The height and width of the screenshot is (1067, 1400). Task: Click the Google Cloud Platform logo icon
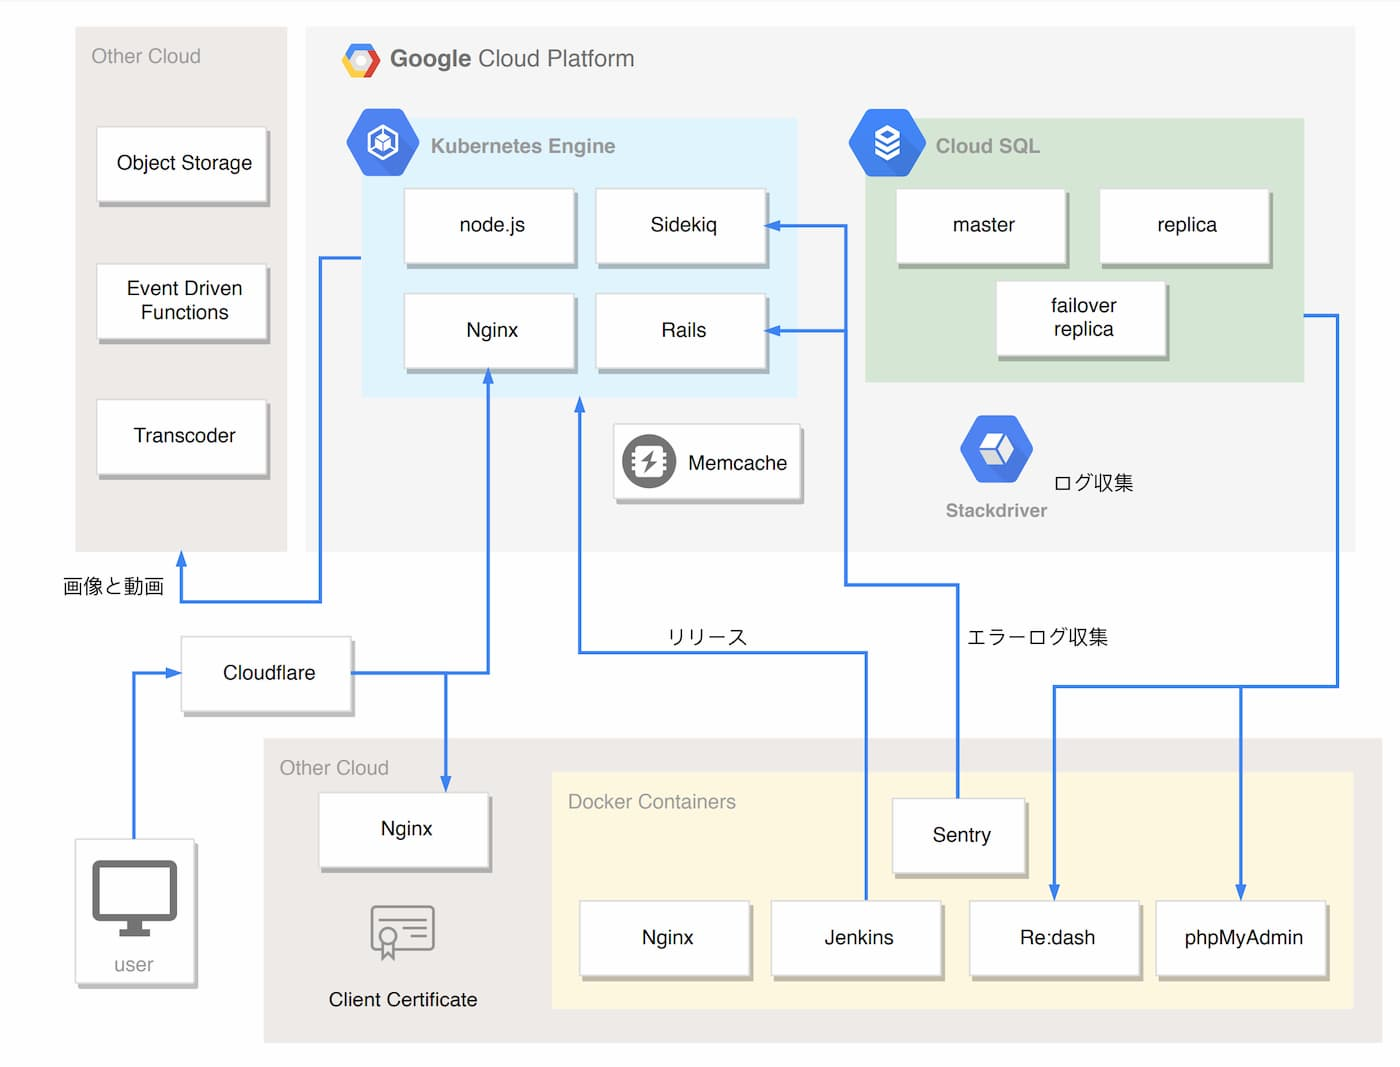(x=361, y=60)
